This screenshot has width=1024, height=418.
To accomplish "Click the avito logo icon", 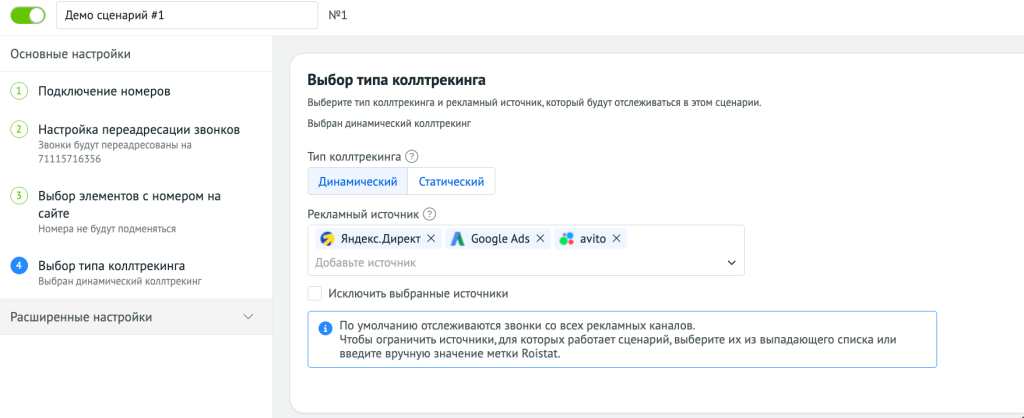I will [568, 239].
